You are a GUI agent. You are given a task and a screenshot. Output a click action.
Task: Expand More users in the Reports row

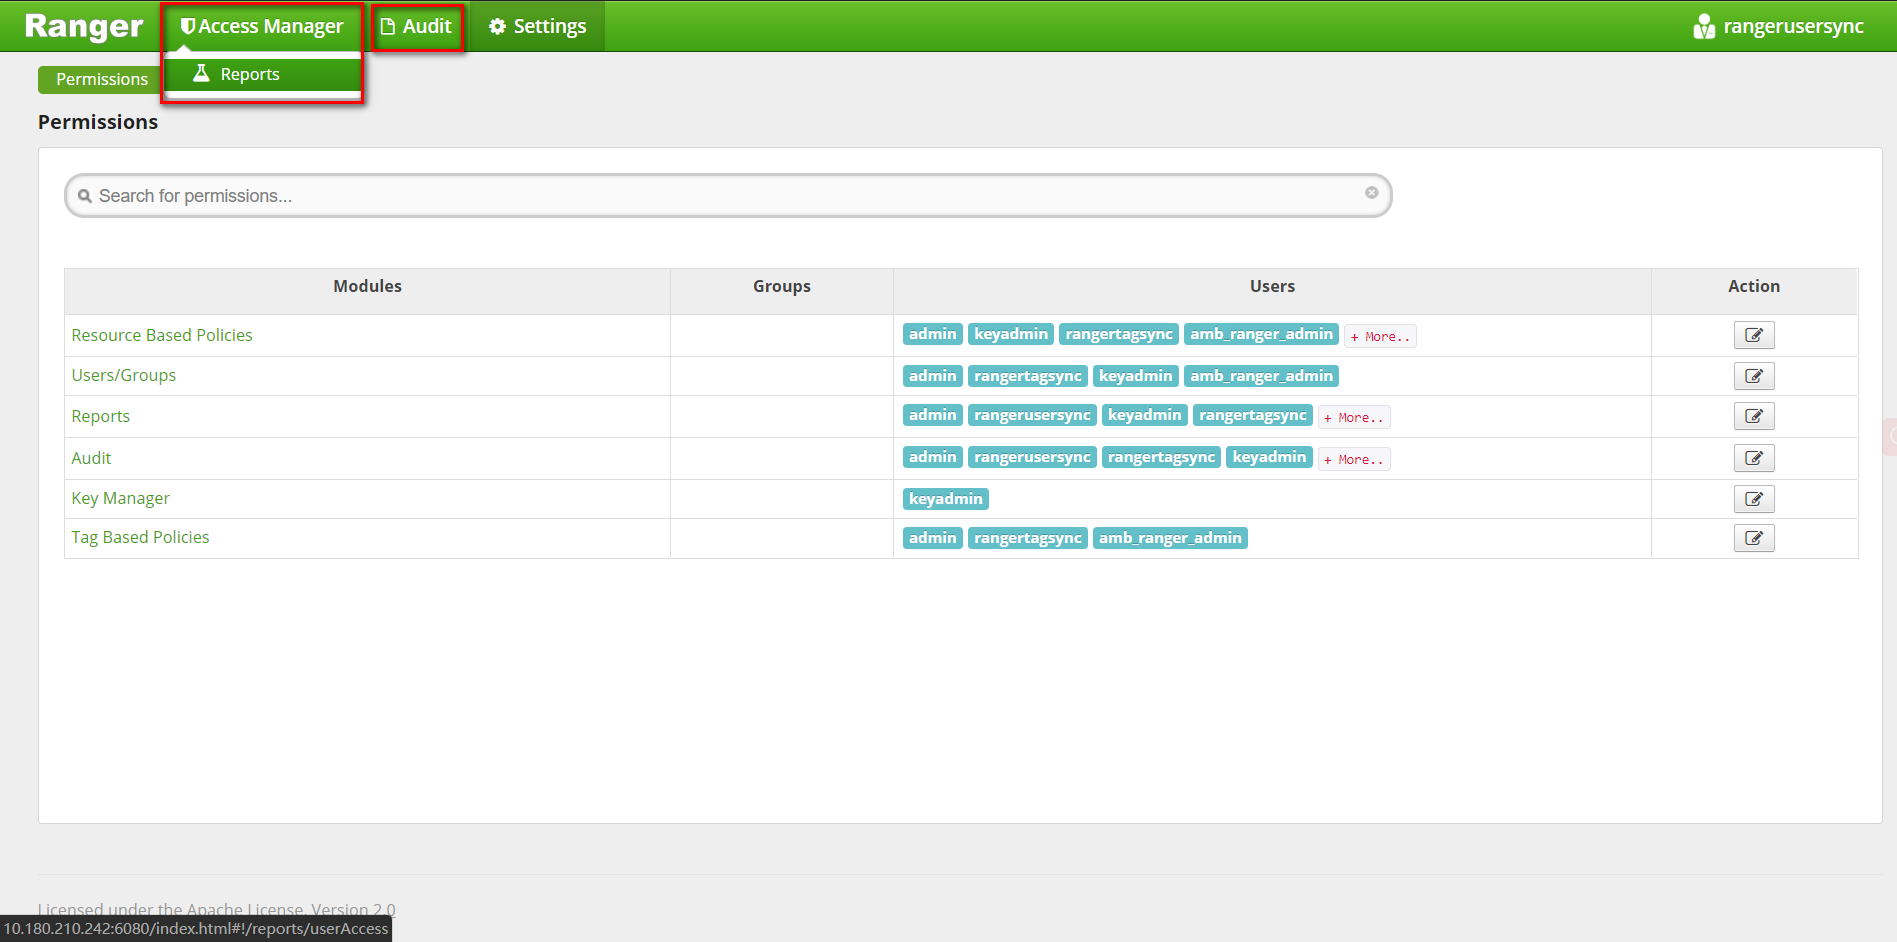(1354, 417)
